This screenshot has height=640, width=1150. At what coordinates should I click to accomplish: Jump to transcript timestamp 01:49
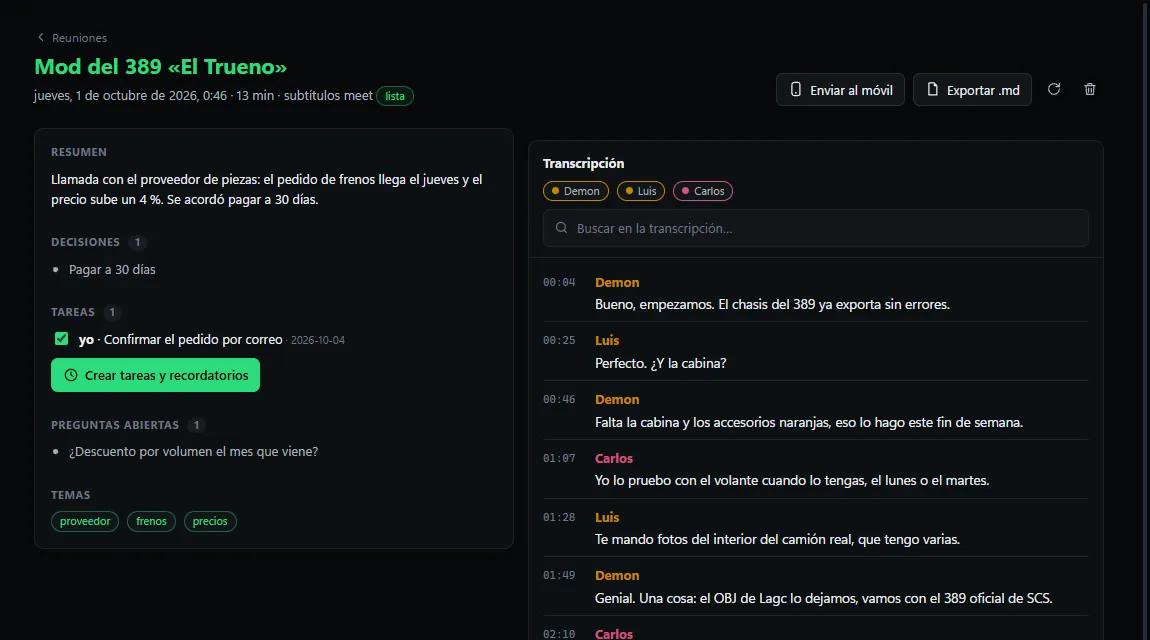(559, 575)
